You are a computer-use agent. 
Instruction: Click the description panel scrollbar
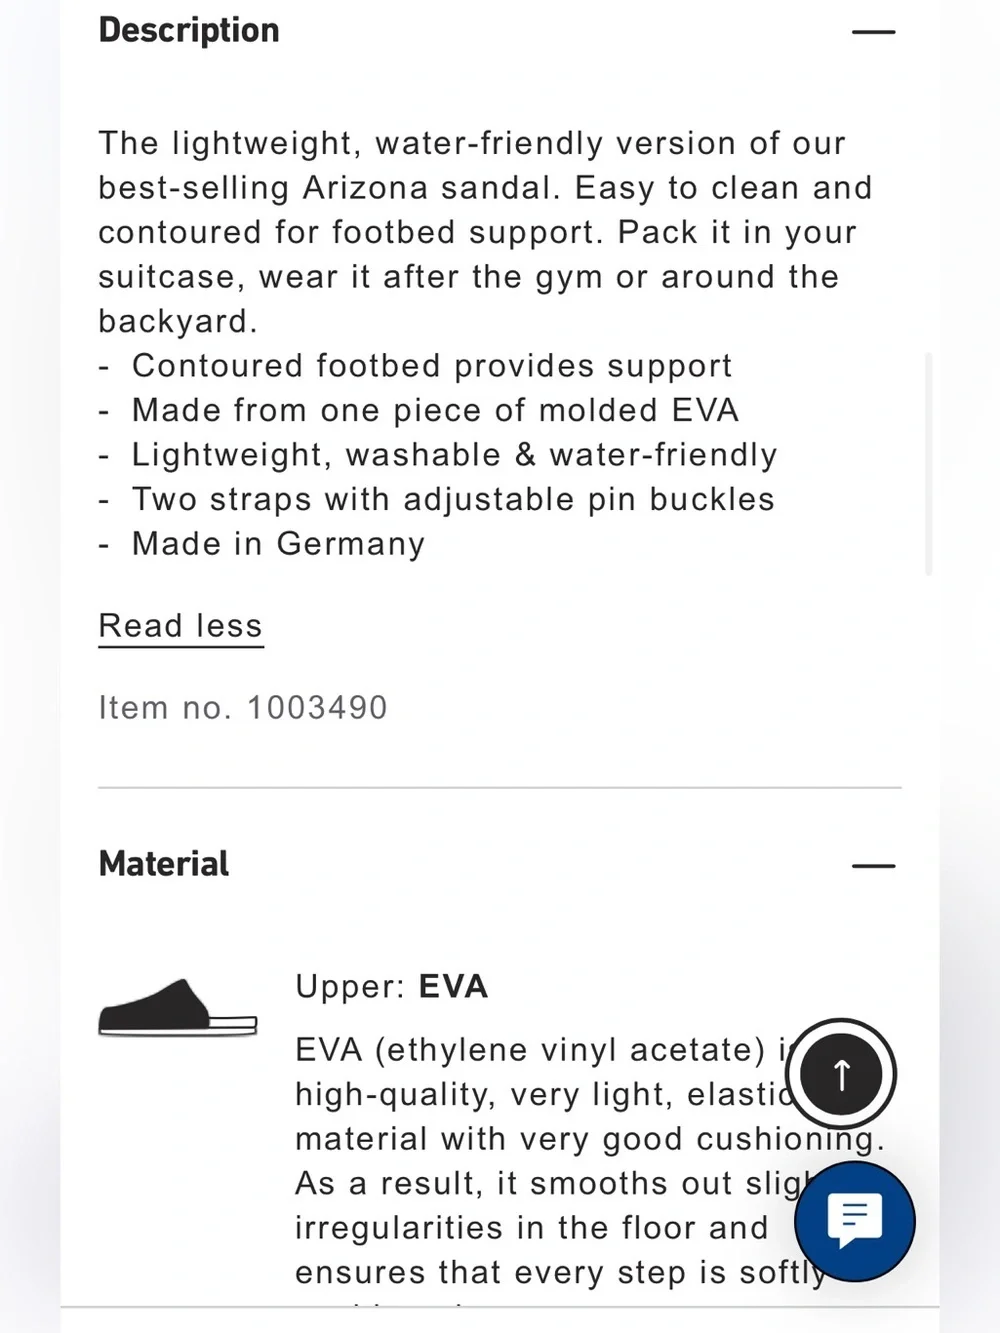pos(929,463)
